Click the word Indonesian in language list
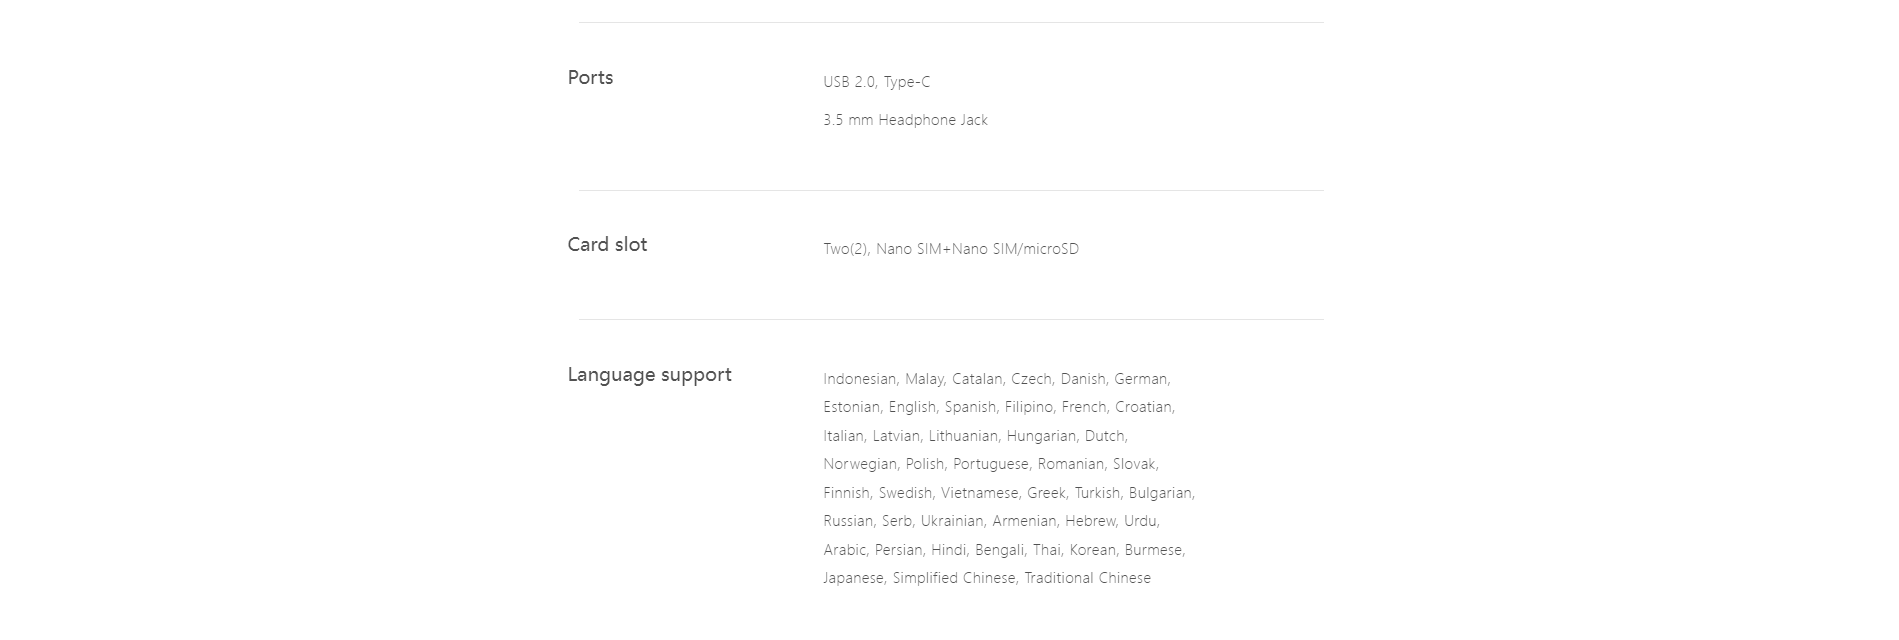The image size is (1899, 640). tap(859, 379)
